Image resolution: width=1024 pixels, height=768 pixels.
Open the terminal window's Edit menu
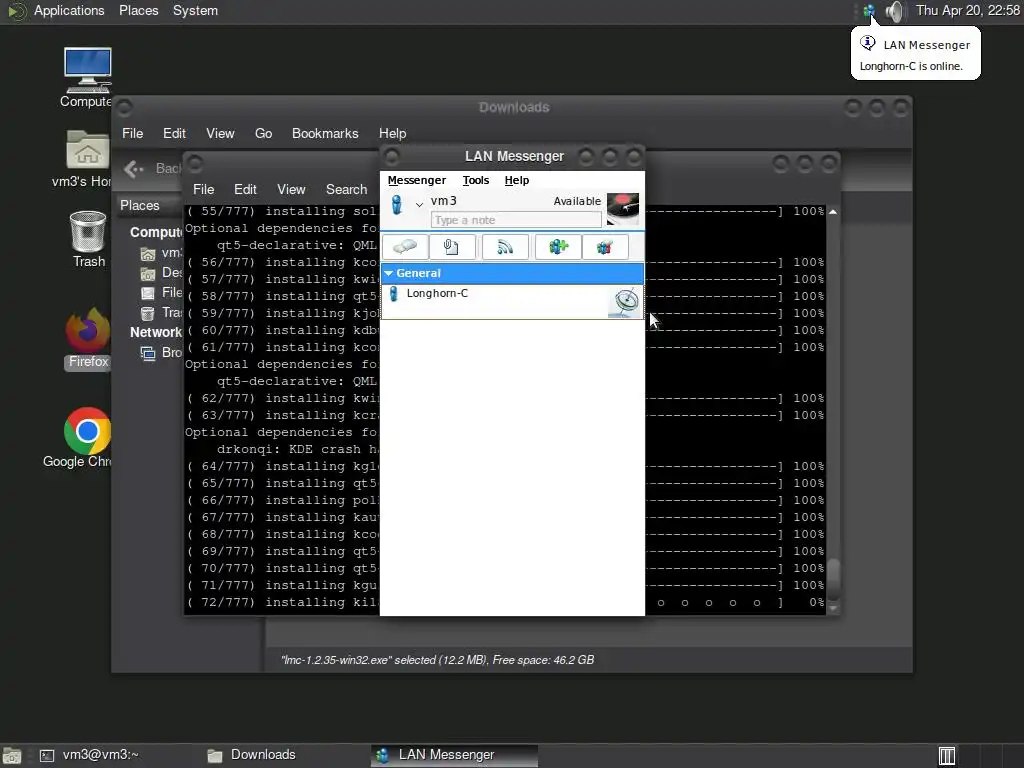[x=245, y=189]
